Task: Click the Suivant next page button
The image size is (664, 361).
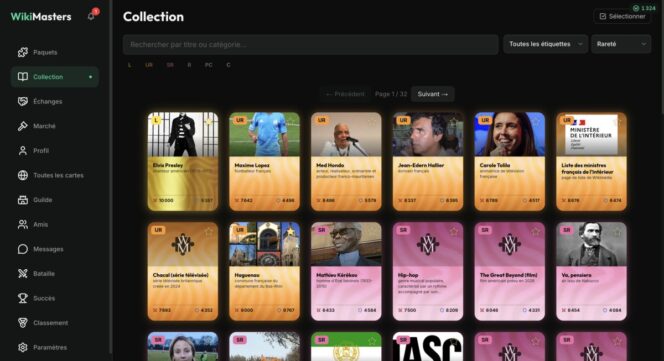Action: pos(433,94)
